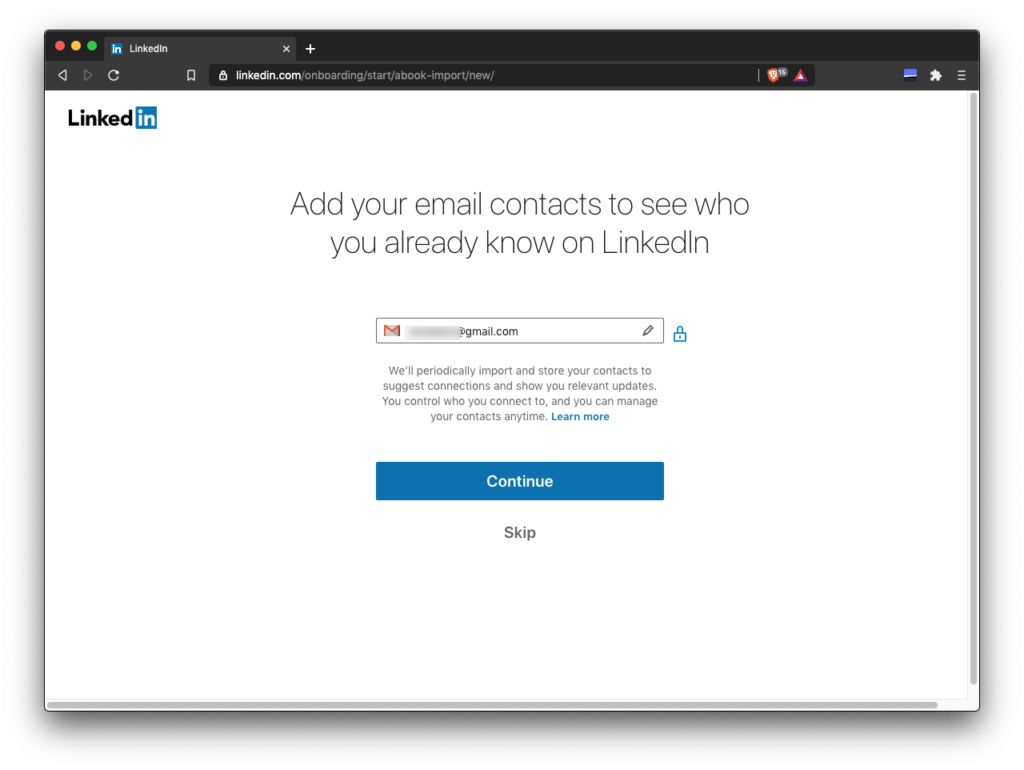Reload the page with refresh icon

114,75
